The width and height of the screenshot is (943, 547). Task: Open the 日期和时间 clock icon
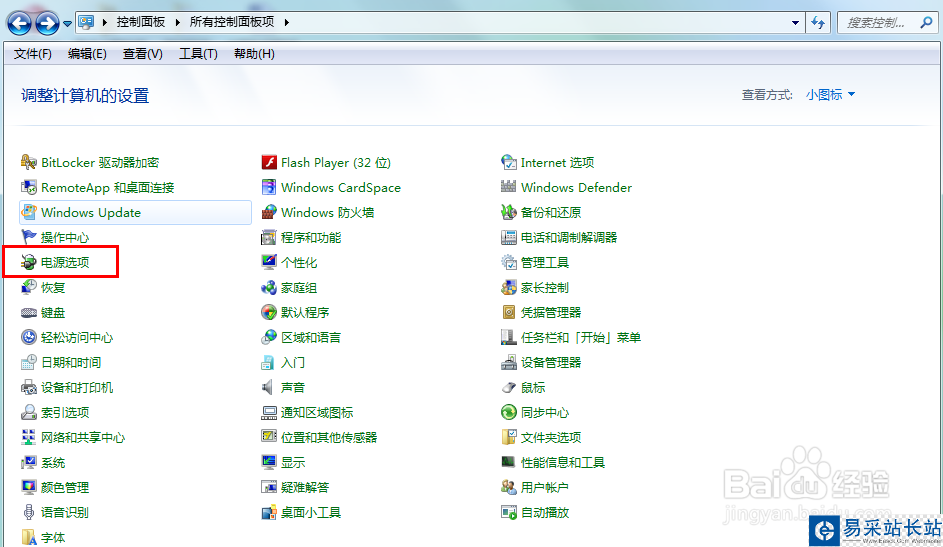pos(28,362)
